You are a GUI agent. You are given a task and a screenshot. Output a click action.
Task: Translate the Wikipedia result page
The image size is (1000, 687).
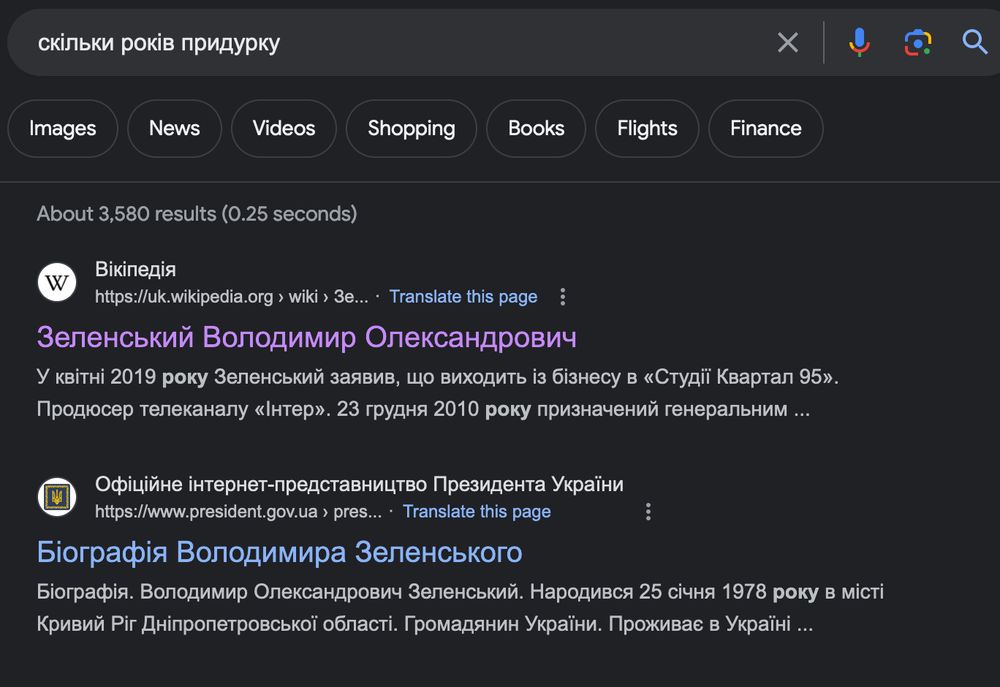[x=463, y=297]
